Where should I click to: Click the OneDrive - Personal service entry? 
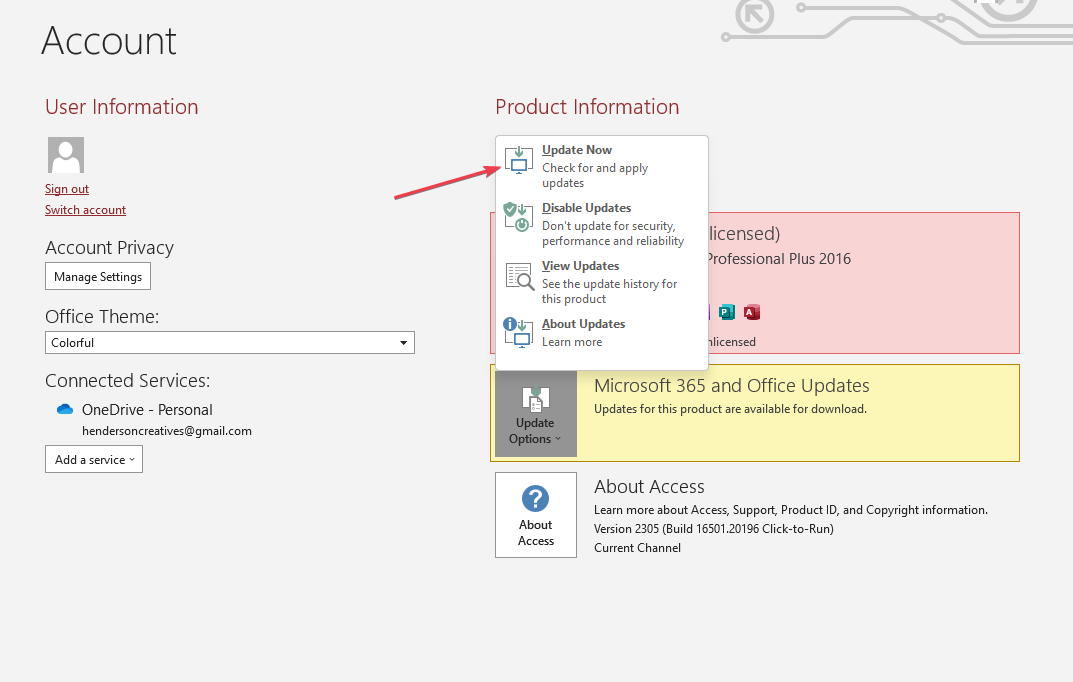pos(147,410)
